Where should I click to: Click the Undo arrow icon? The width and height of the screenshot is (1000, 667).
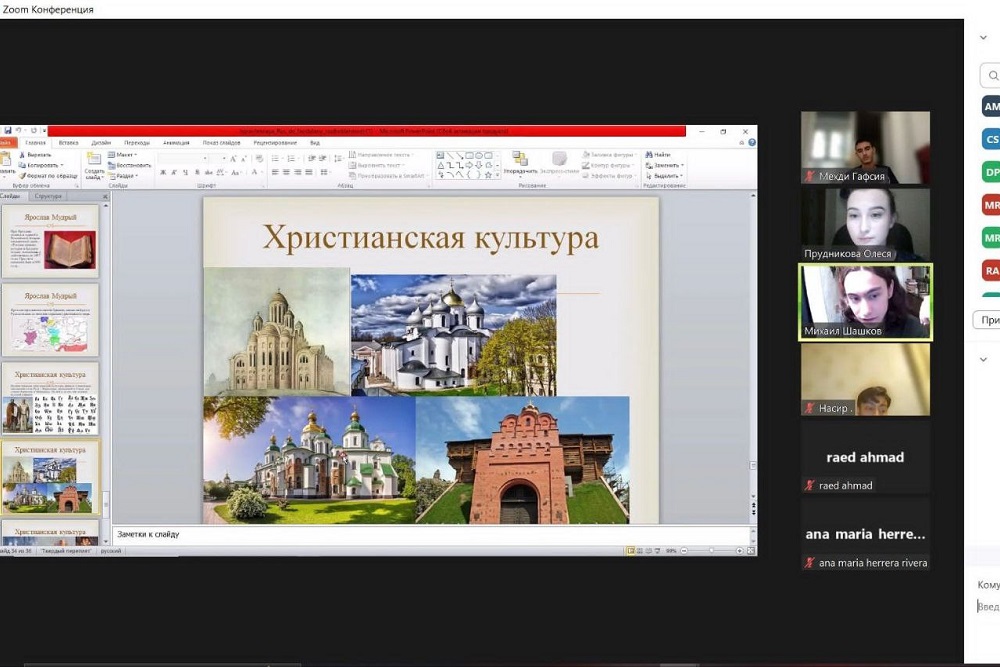[x=20, y=131]
